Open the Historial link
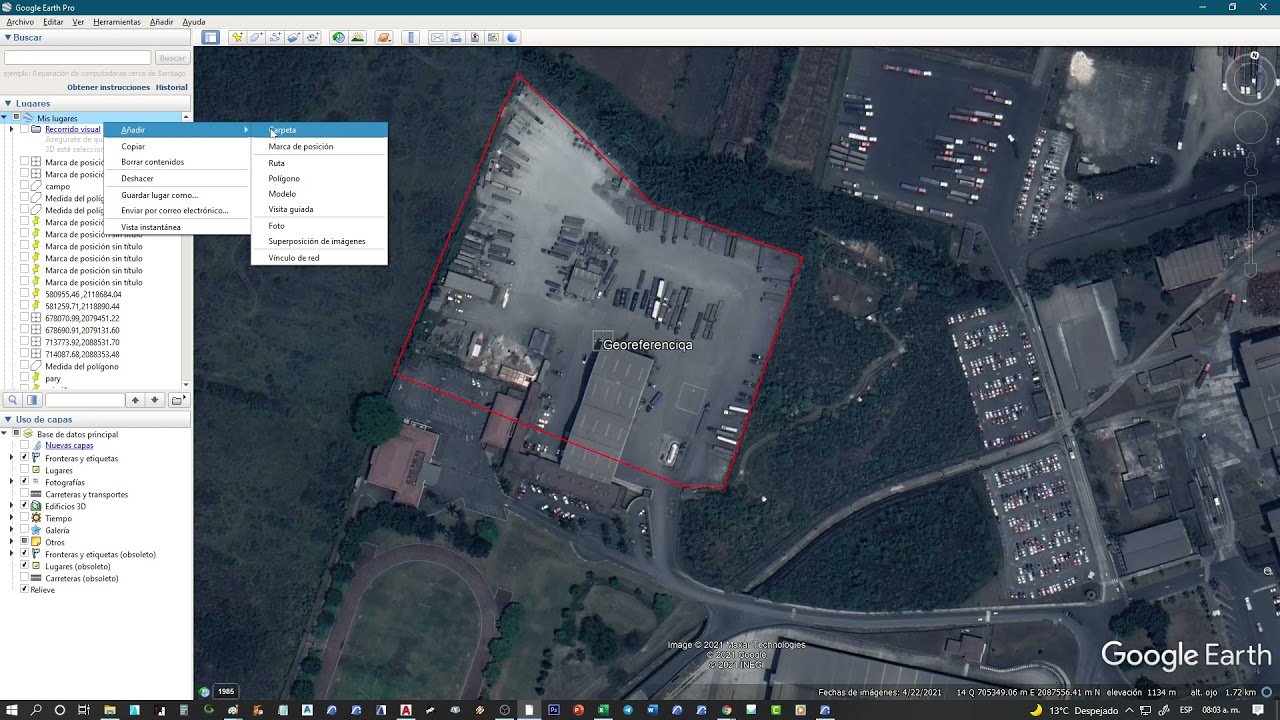1280x720 pixels. click(x=172, y=87)
